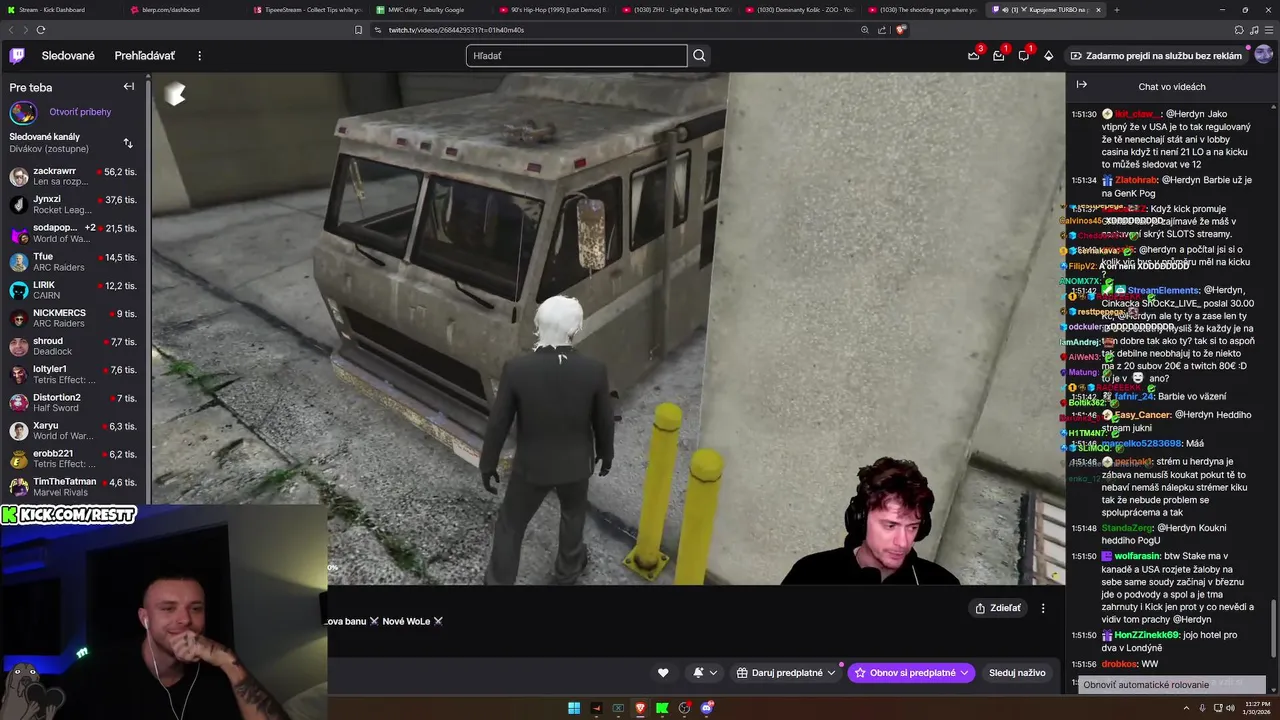Open Sledované tab
1280x720 pixels.
point(68,56)
